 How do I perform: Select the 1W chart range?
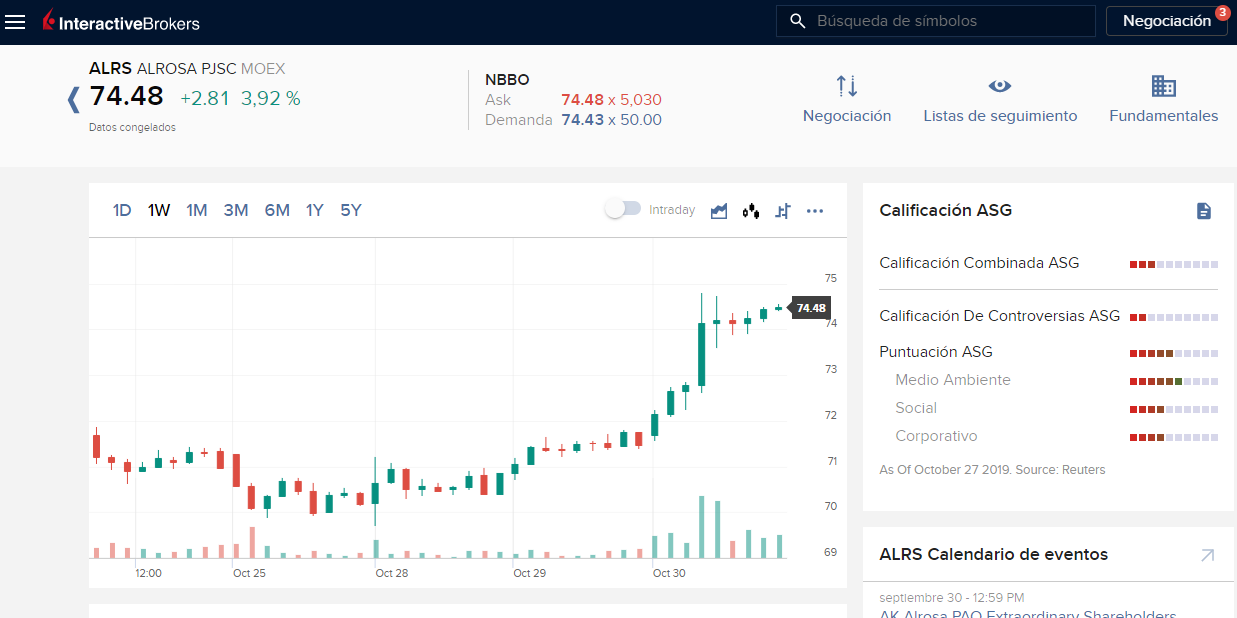click(x=159, y=210)
